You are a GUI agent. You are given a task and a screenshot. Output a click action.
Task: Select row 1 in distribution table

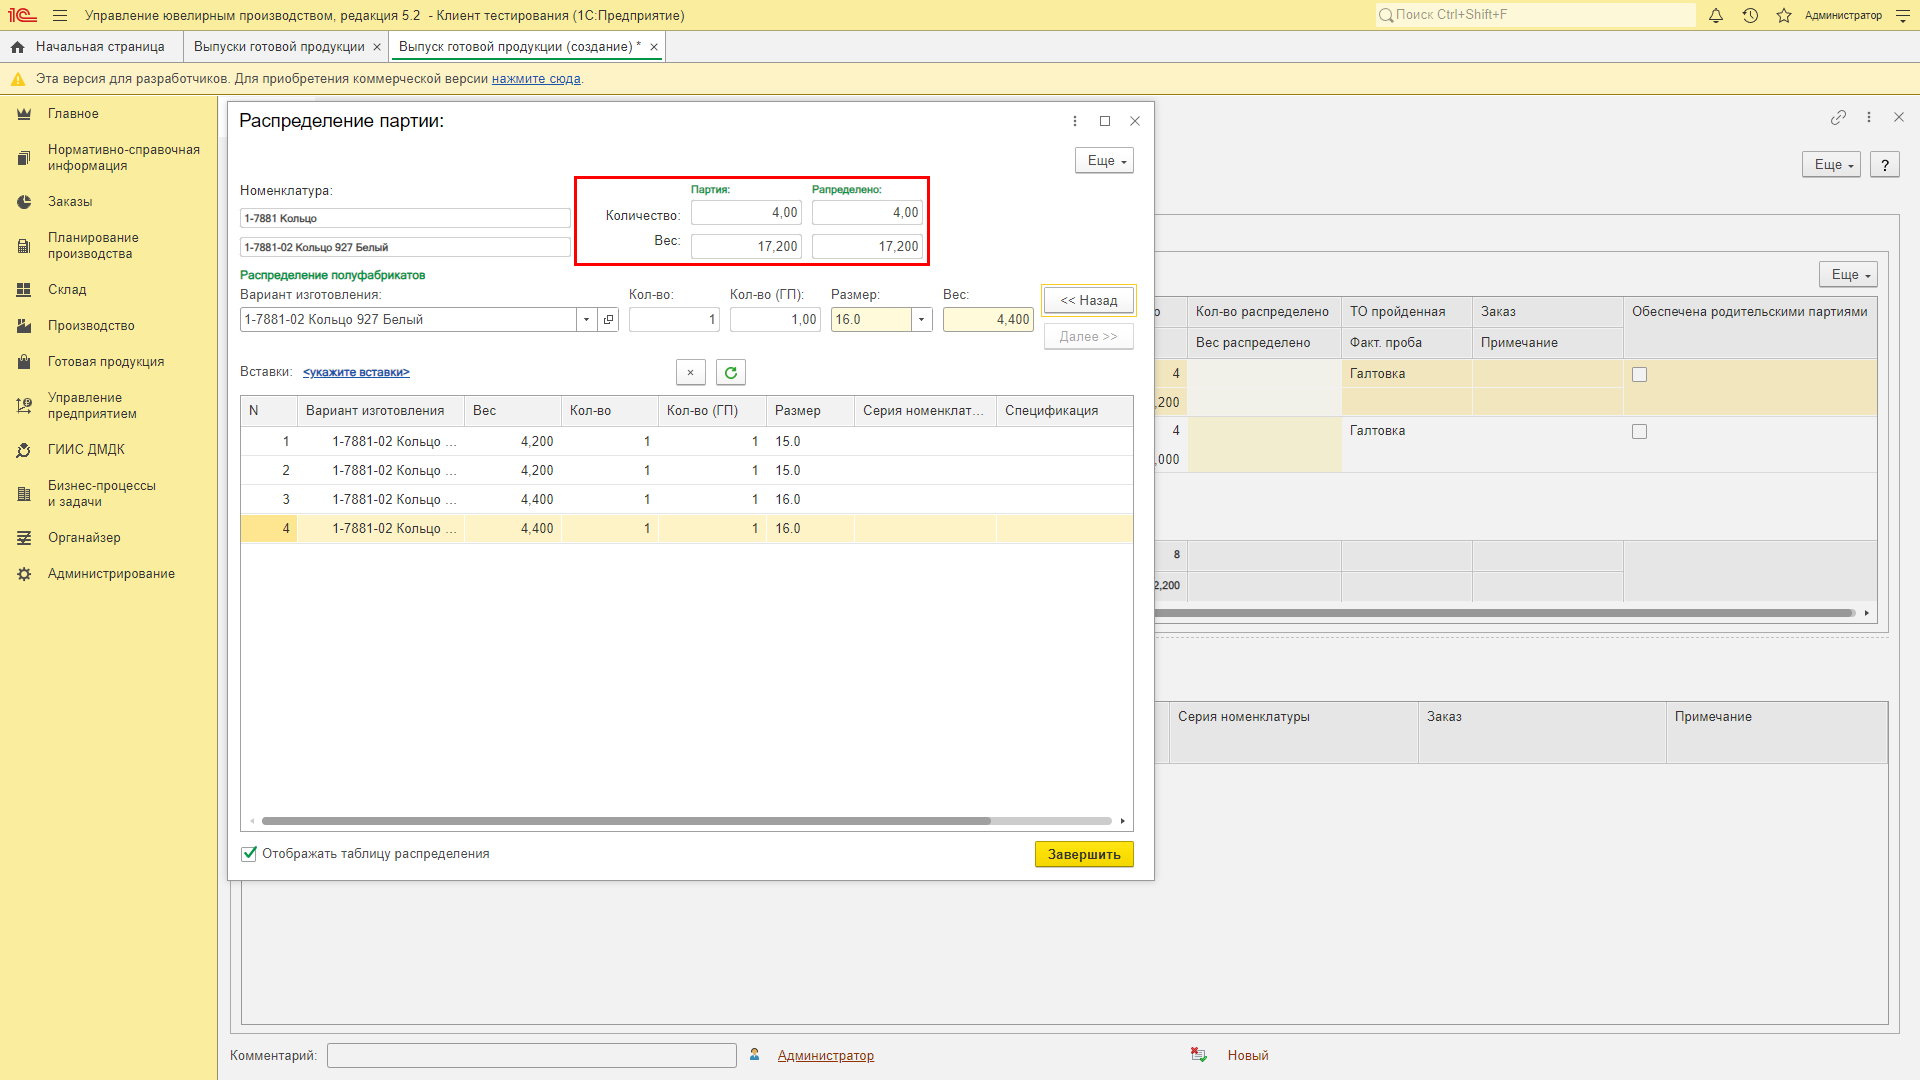[x=686, y=441]
